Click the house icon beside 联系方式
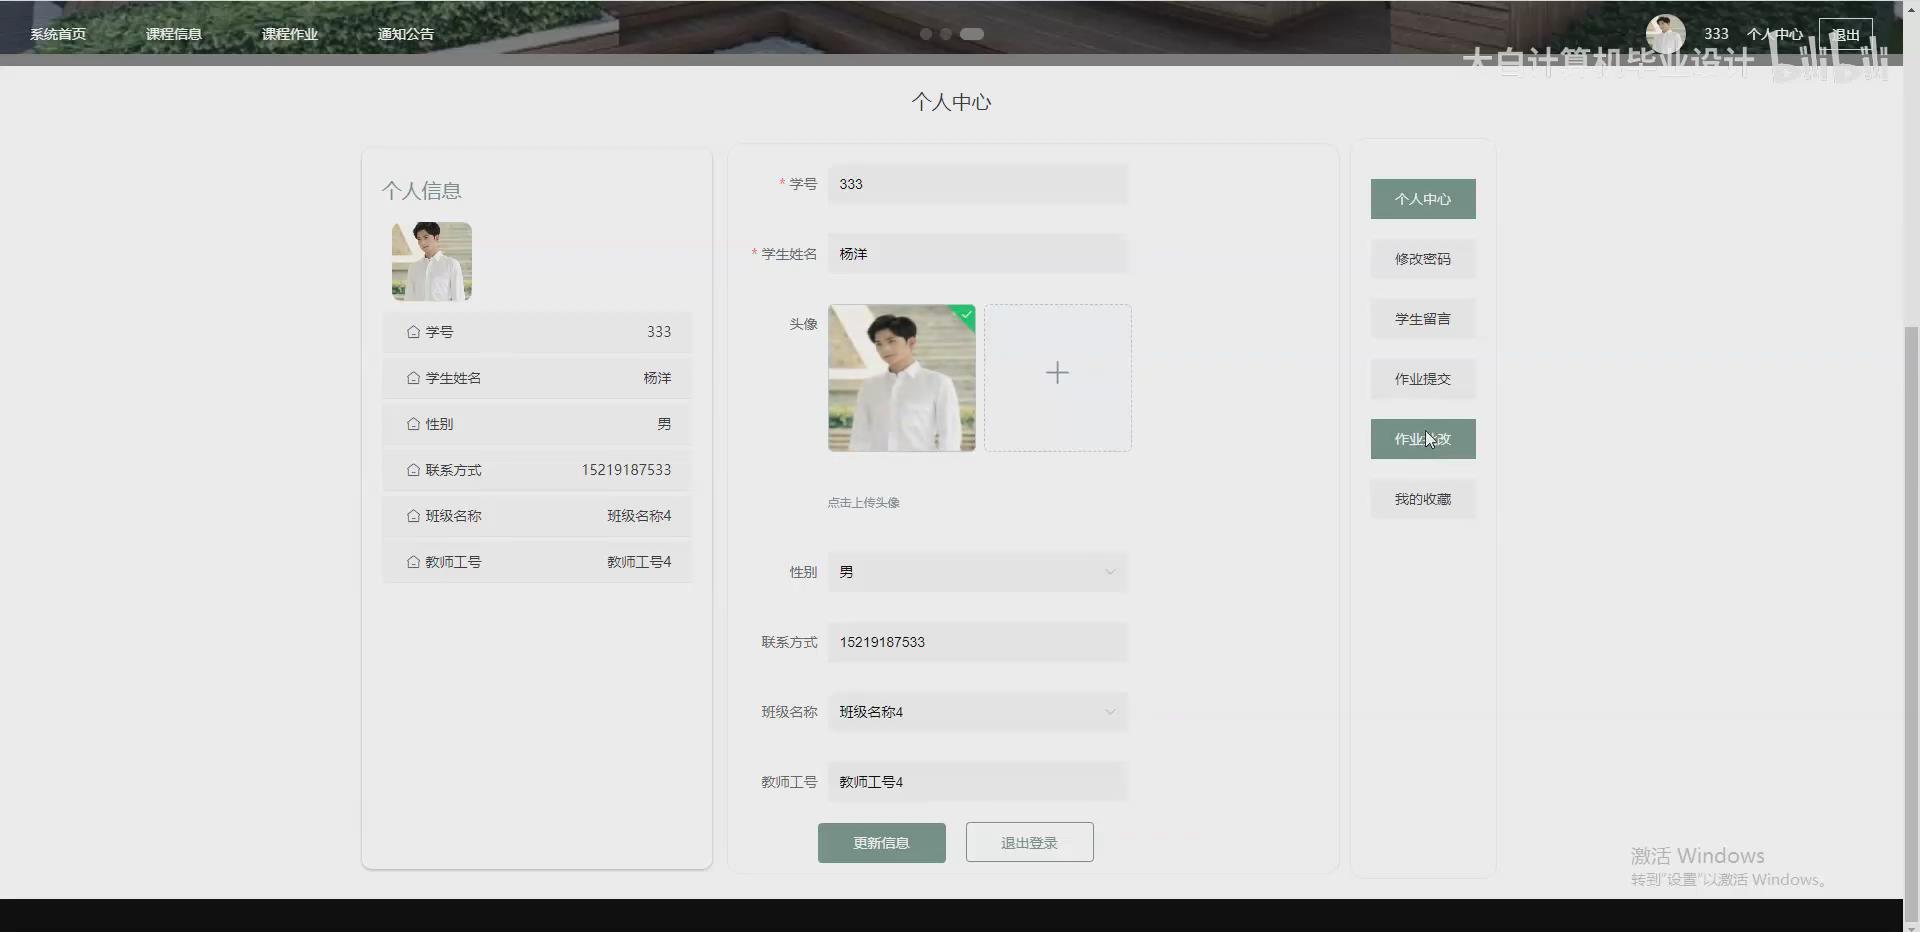1920x932 pixels. [413, 470]
